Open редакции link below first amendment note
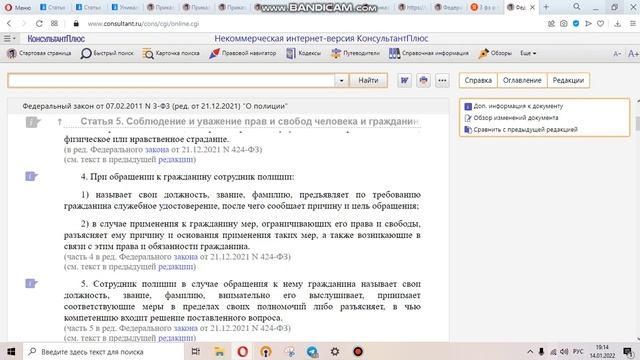Screen dimensions: 640x360 pyautogui.click(x=176, y=160)
